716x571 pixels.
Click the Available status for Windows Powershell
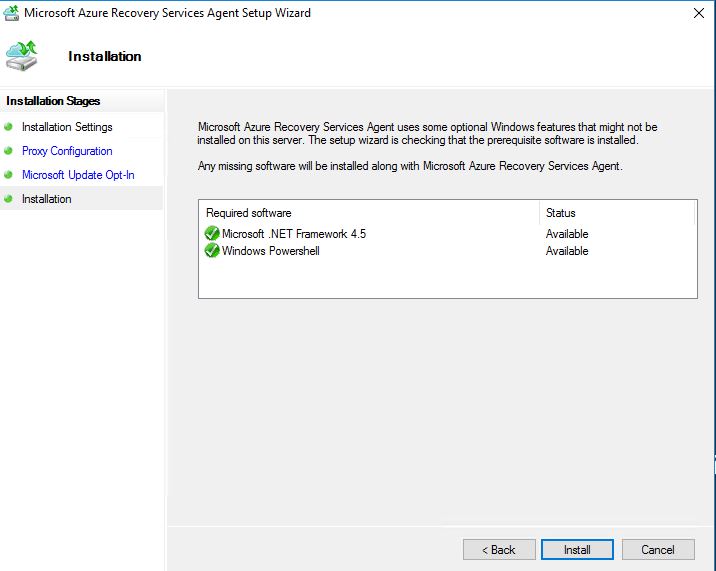point(567,251)
